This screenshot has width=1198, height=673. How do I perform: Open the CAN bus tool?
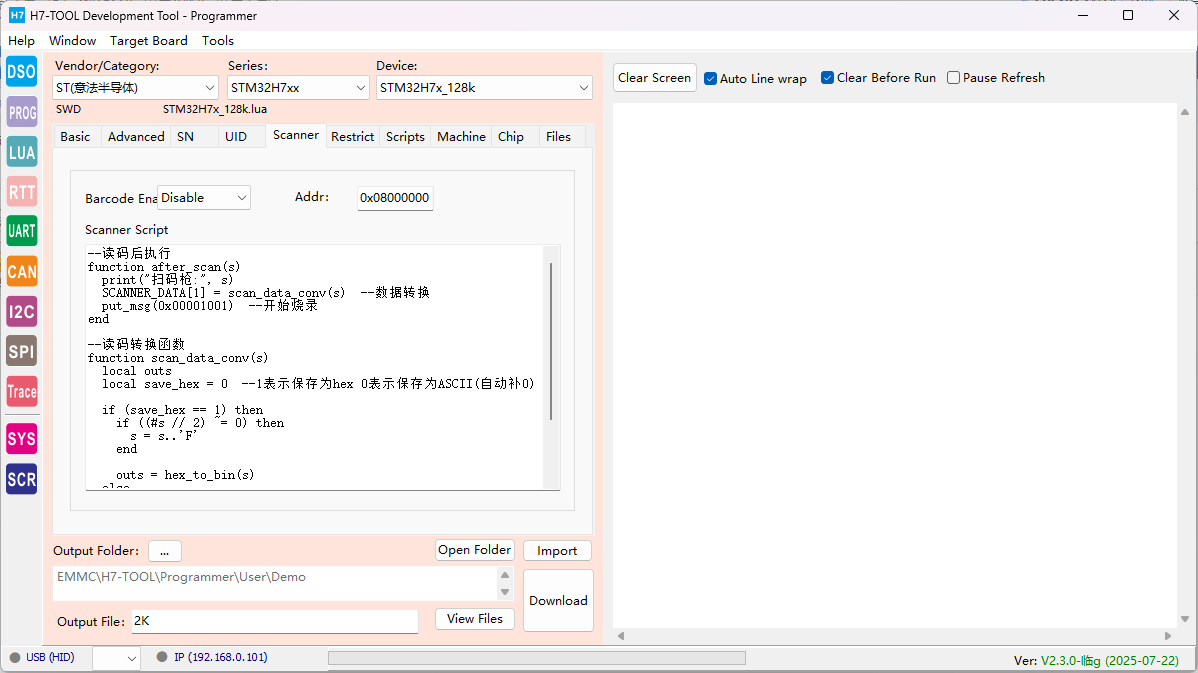point(21,271)
